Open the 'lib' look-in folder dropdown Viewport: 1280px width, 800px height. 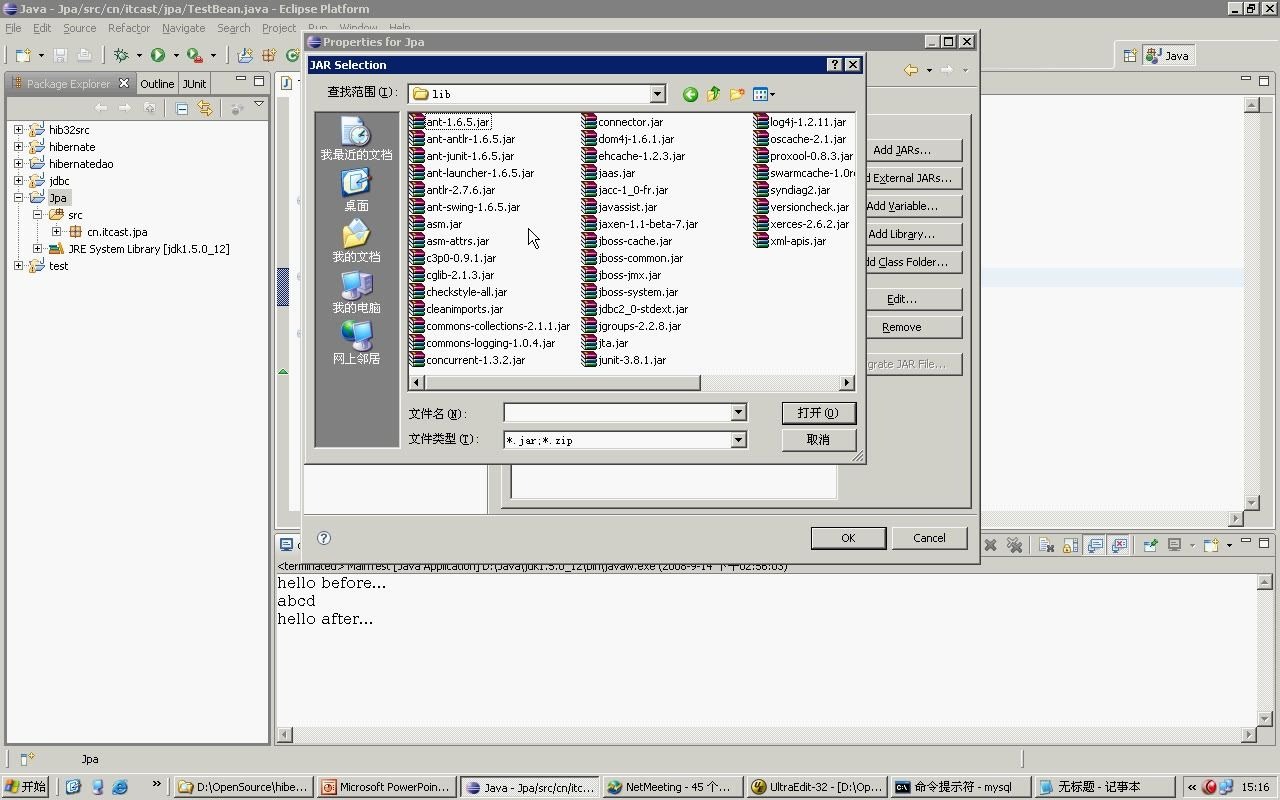tap(657, 94)
